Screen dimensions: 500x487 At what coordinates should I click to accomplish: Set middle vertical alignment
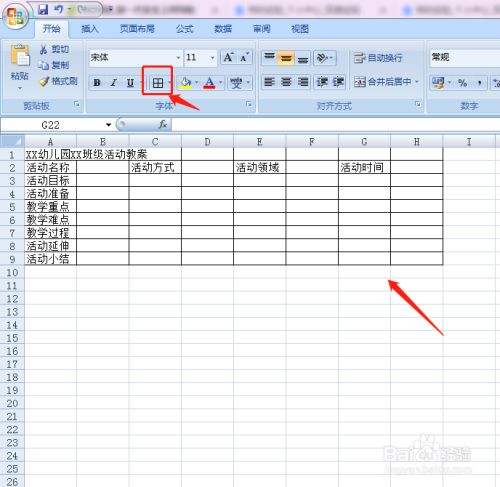click(x=286, y=58)
